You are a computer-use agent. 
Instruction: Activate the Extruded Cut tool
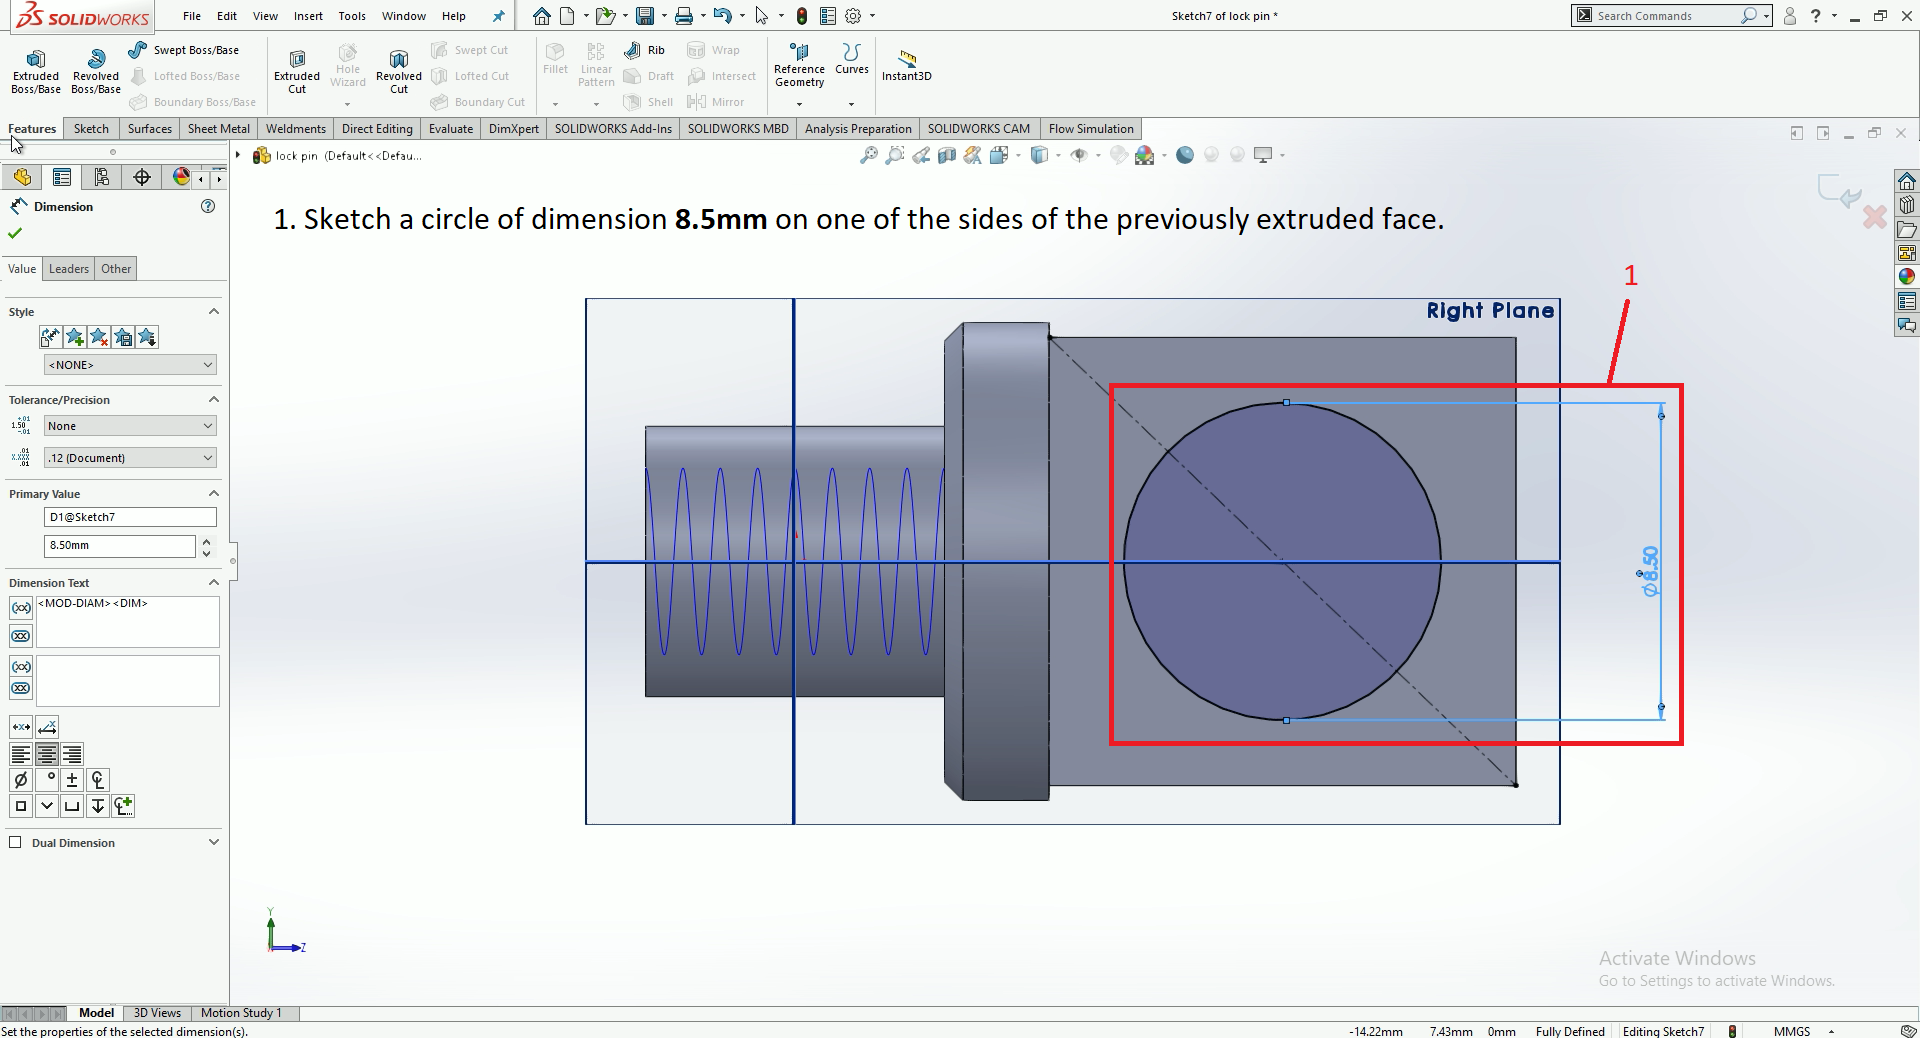(297, 71)
